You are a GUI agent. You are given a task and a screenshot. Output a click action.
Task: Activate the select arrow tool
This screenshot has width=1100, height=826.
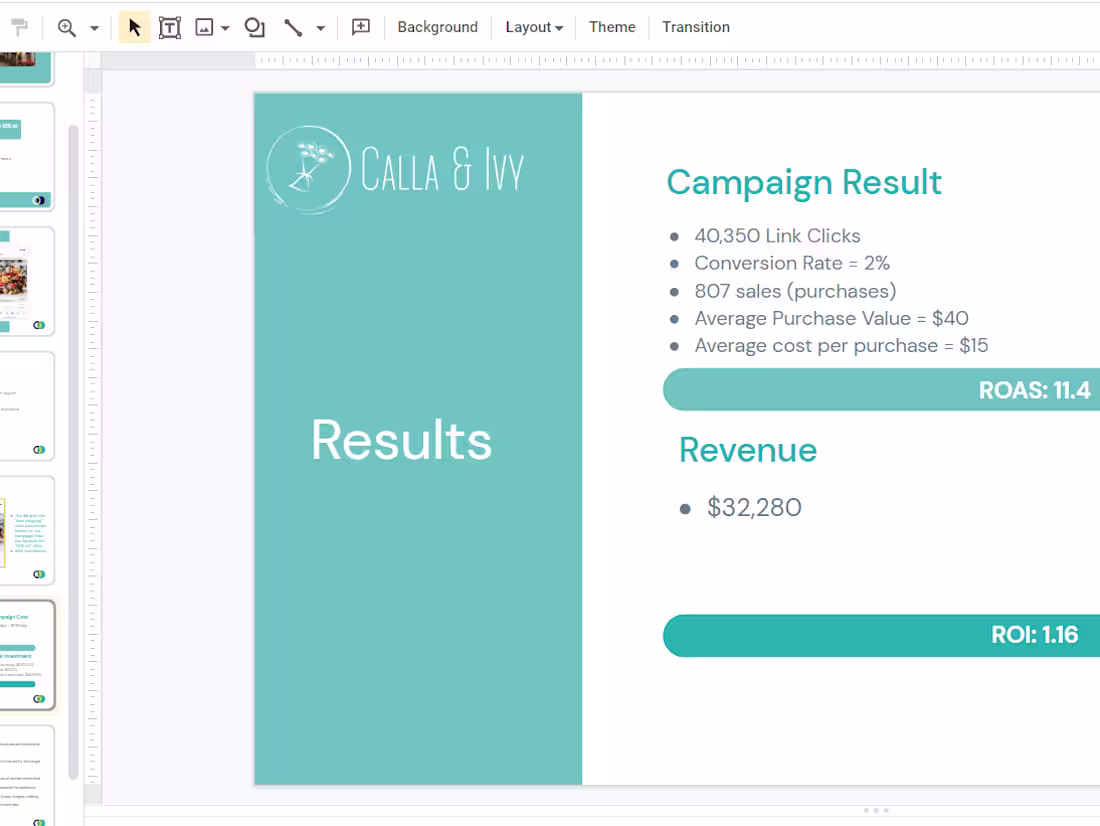133,27
